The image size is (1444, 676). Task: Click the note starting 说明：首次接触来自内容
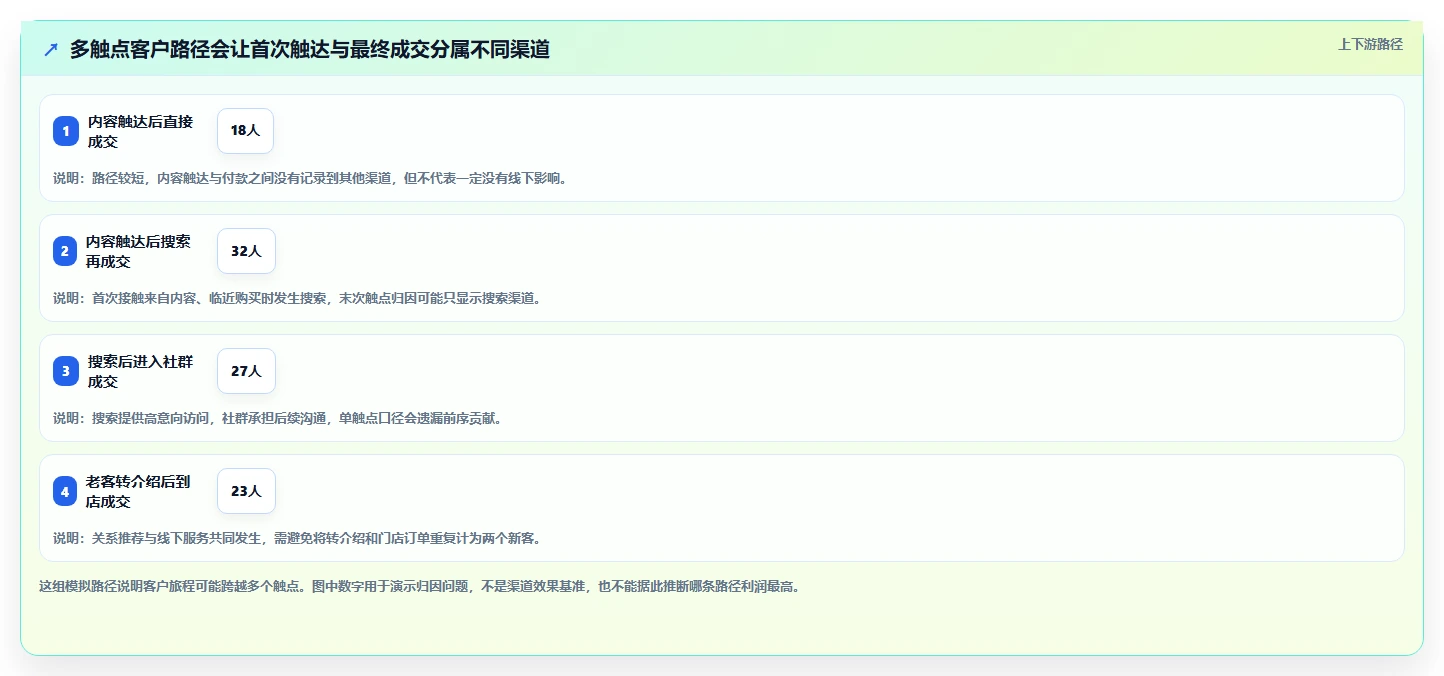(299, 298)
